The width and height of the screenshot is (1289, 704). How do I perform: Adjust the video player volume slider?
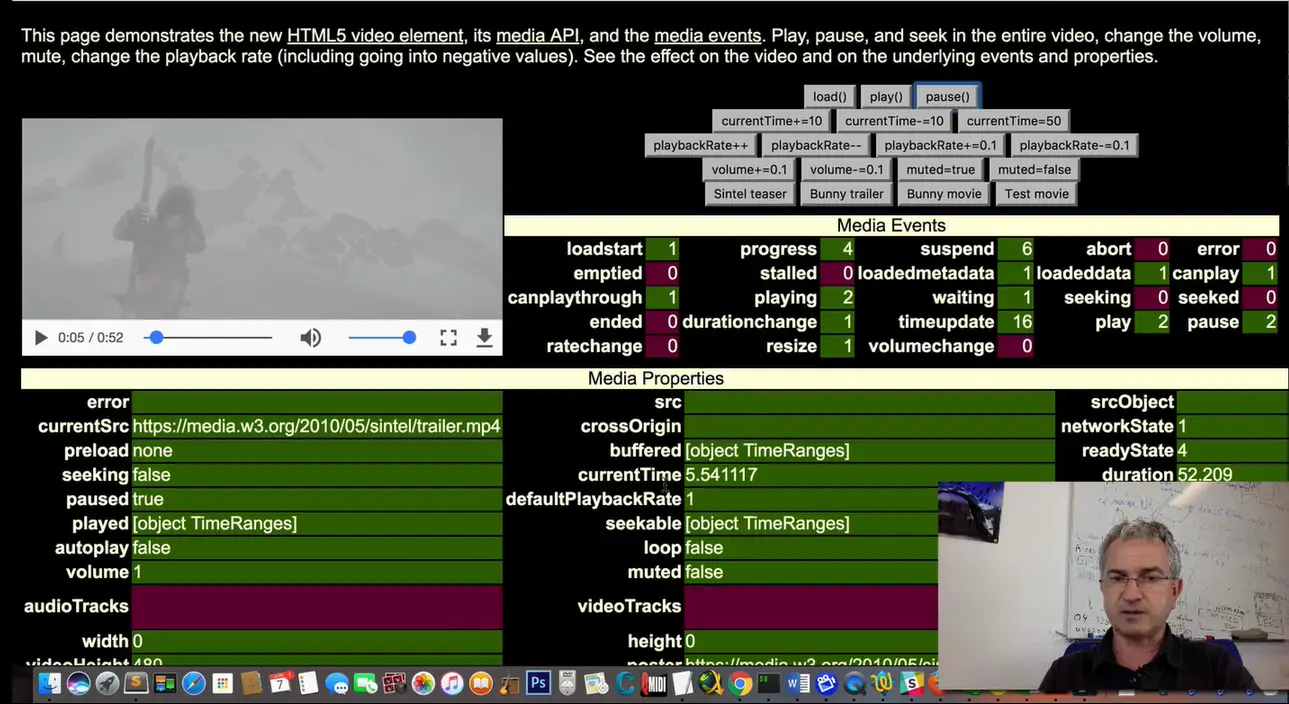pyautogui.click(x=381, y=338)
